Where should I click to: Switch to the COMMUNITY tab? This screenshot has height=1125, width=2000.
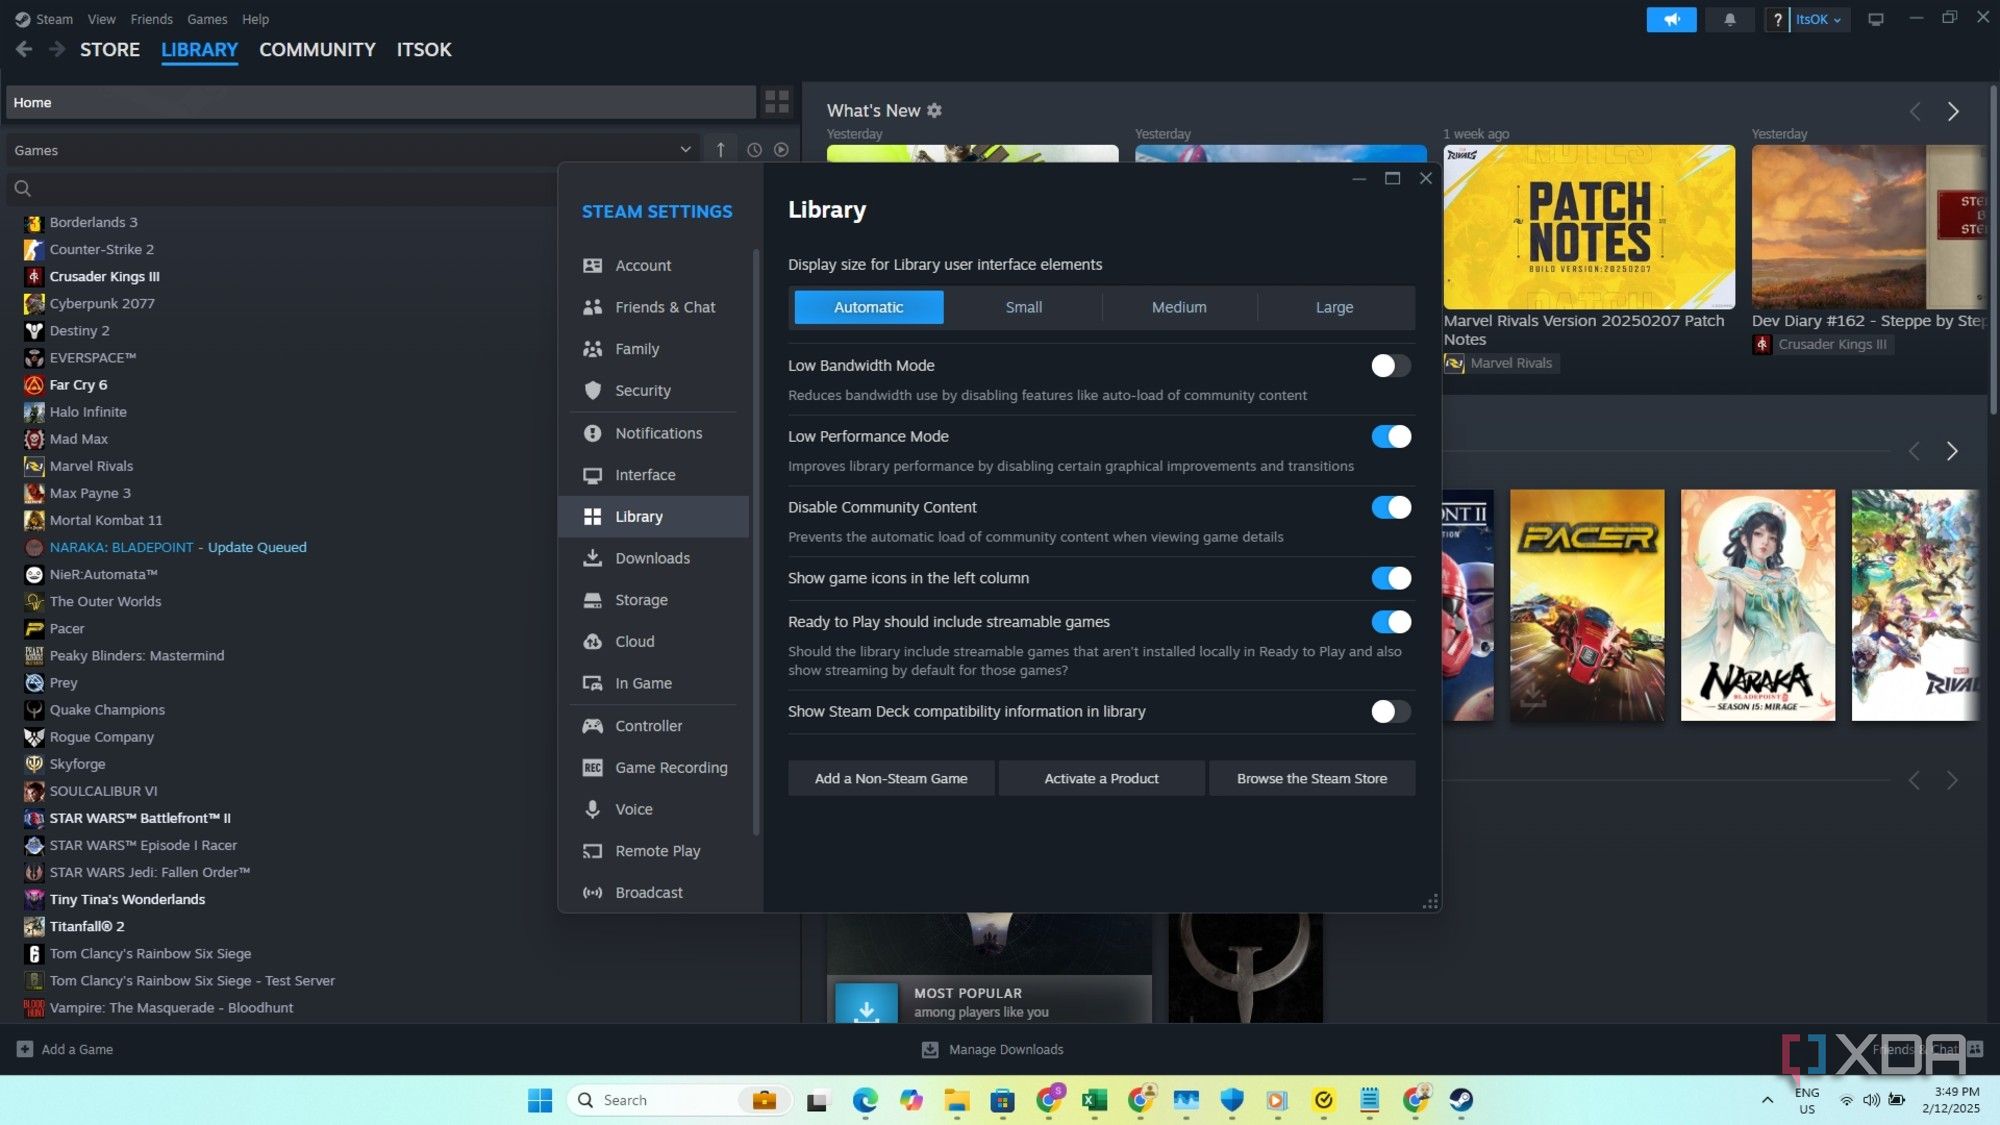[317, 49]
